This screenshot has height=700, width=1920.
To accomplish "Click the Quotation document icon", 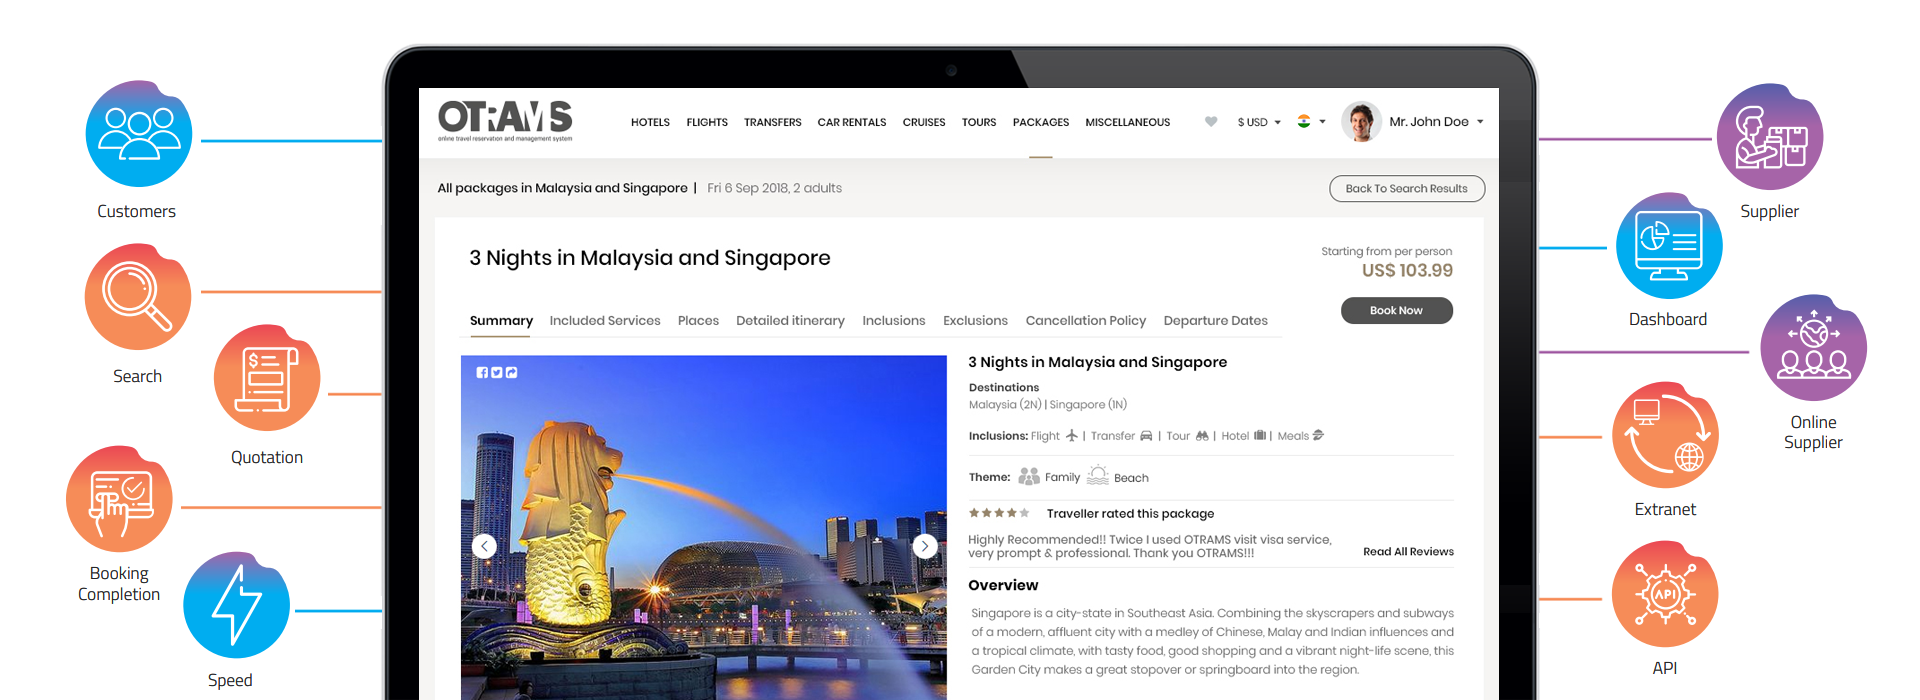I will [267, 378].
